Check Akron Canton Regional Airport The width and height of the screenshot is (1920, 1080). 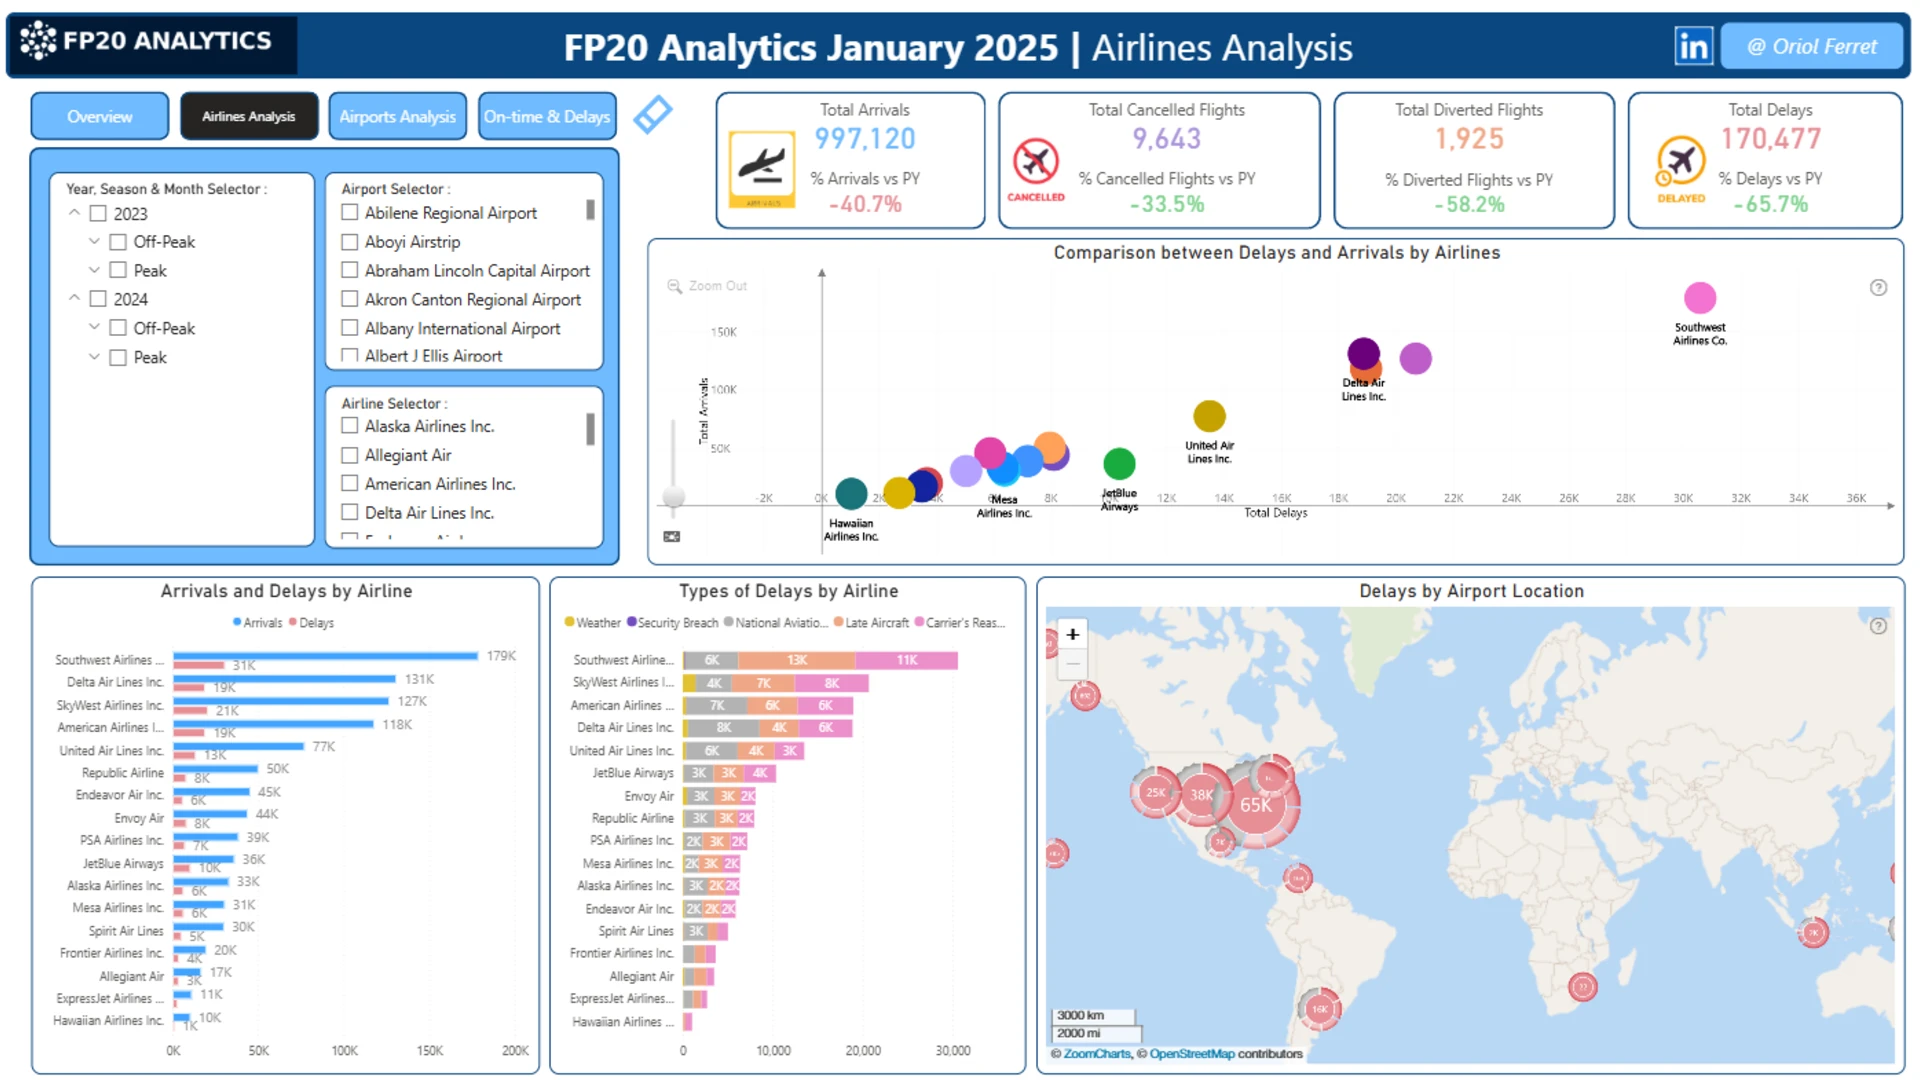tap(350, 299)
